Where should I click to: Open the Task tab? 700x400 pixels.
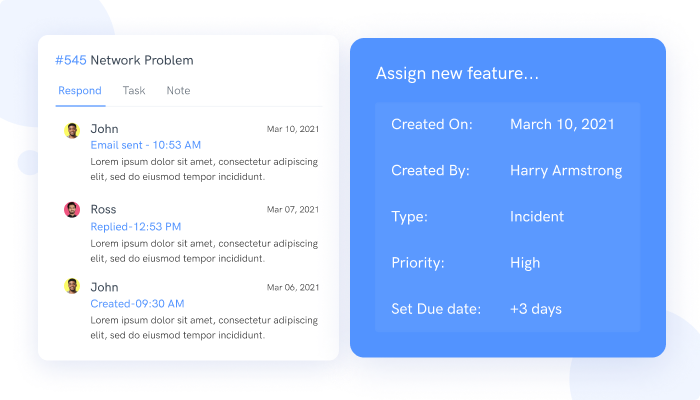pos(134,91)
